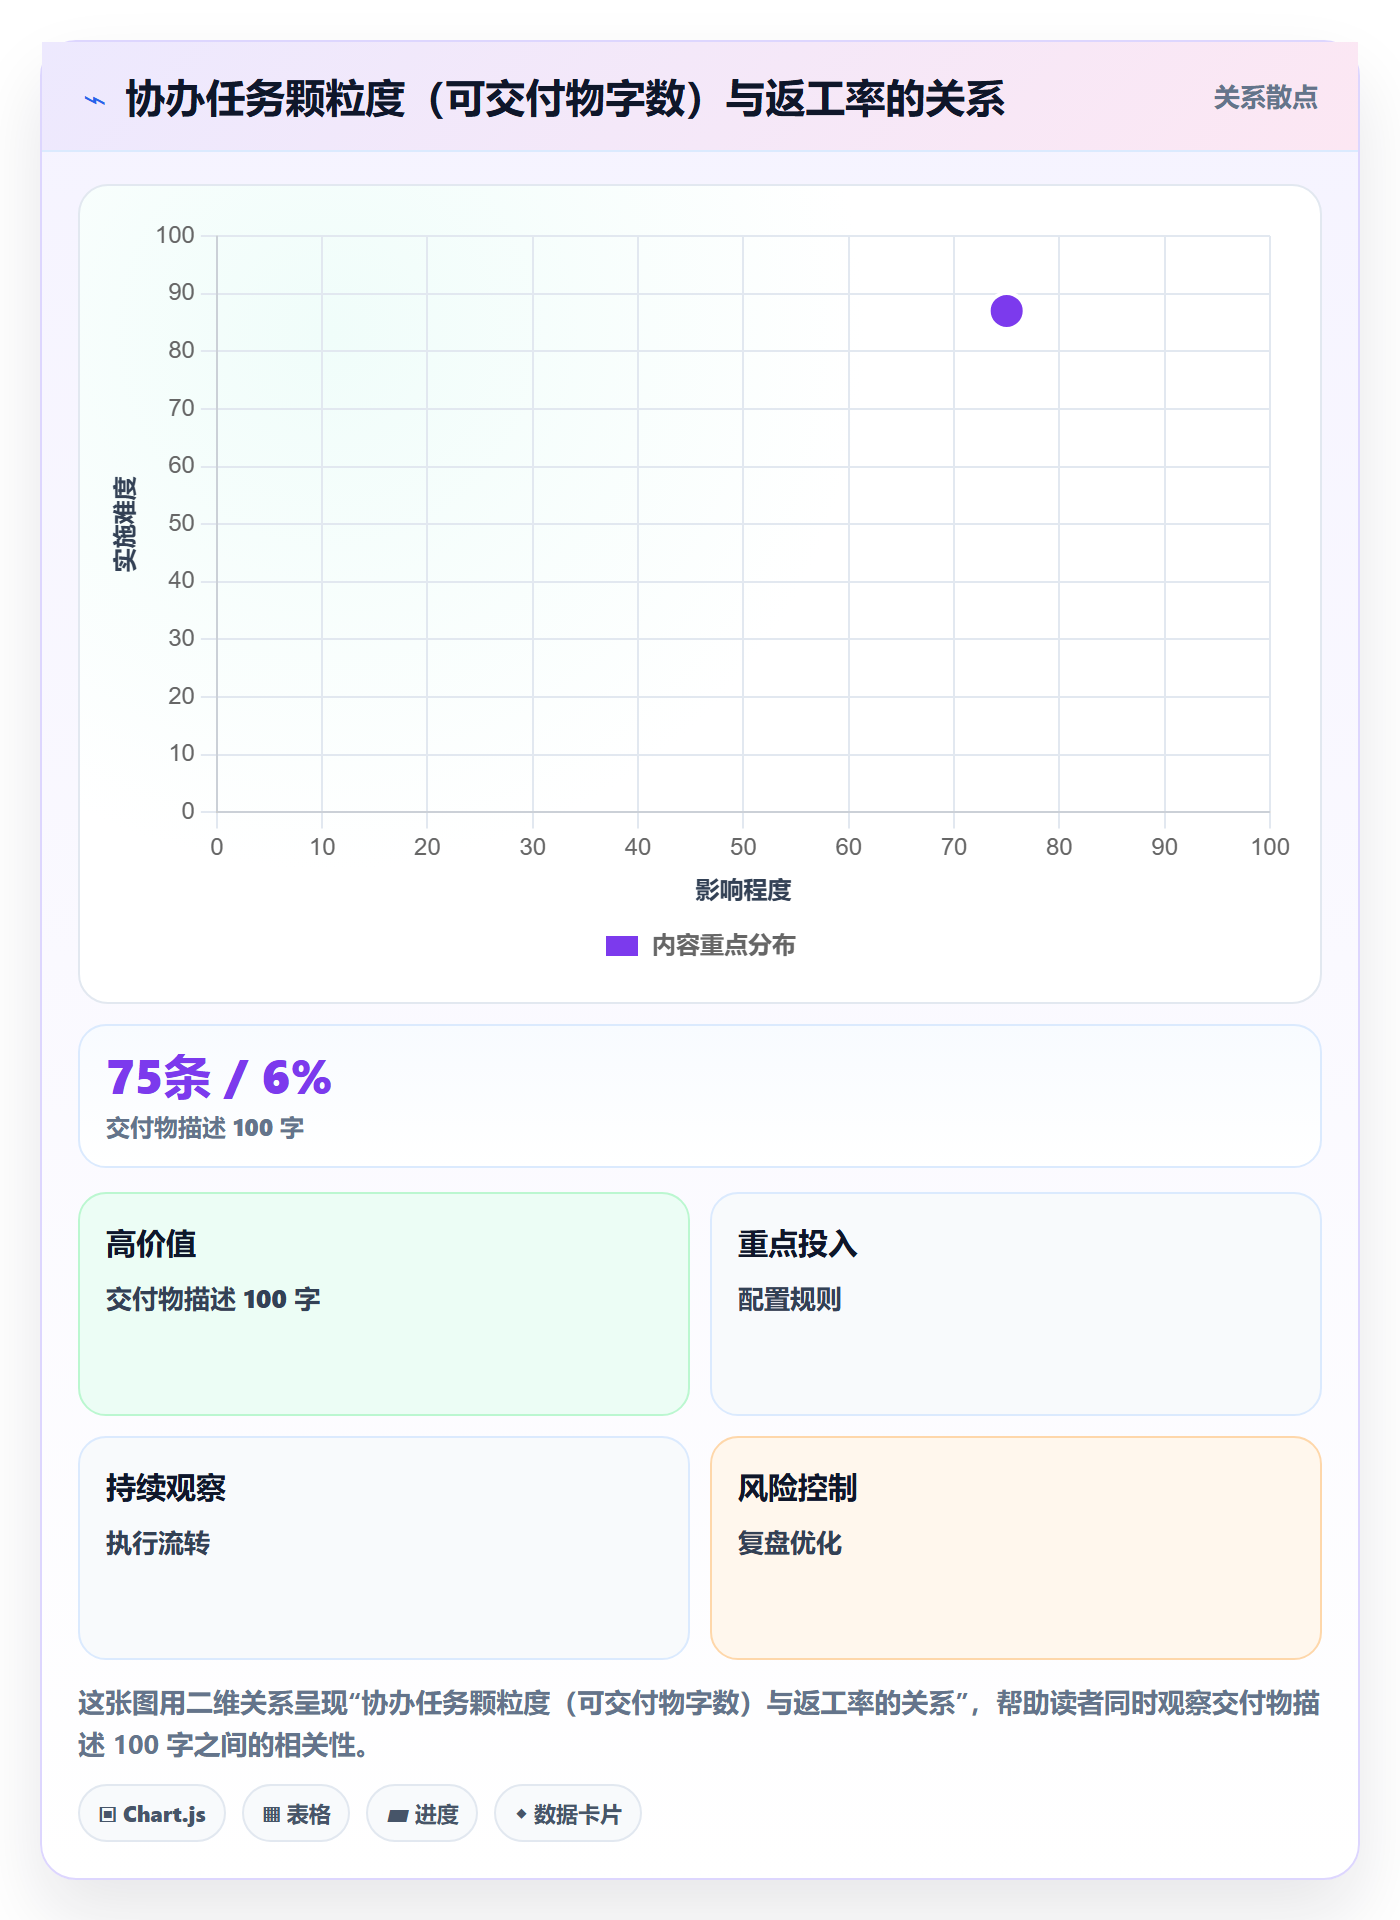Open the 重点投入 quadrant card
The width and height of the screenshot is (1400, 1920).
click(x=1015, y=1303)
